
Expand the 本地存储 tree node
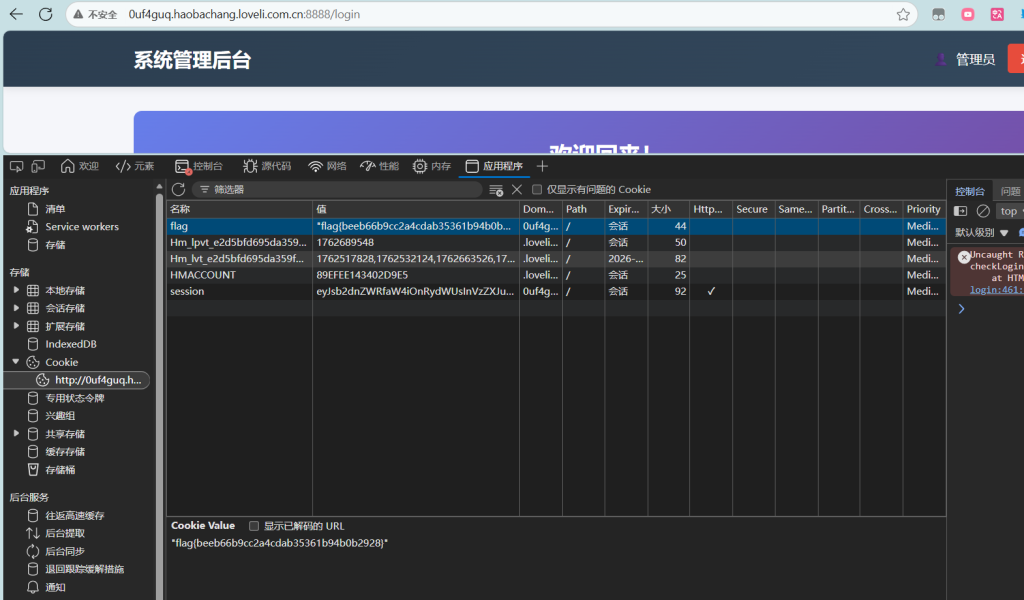pyautogui.click(x=16, y=291)
